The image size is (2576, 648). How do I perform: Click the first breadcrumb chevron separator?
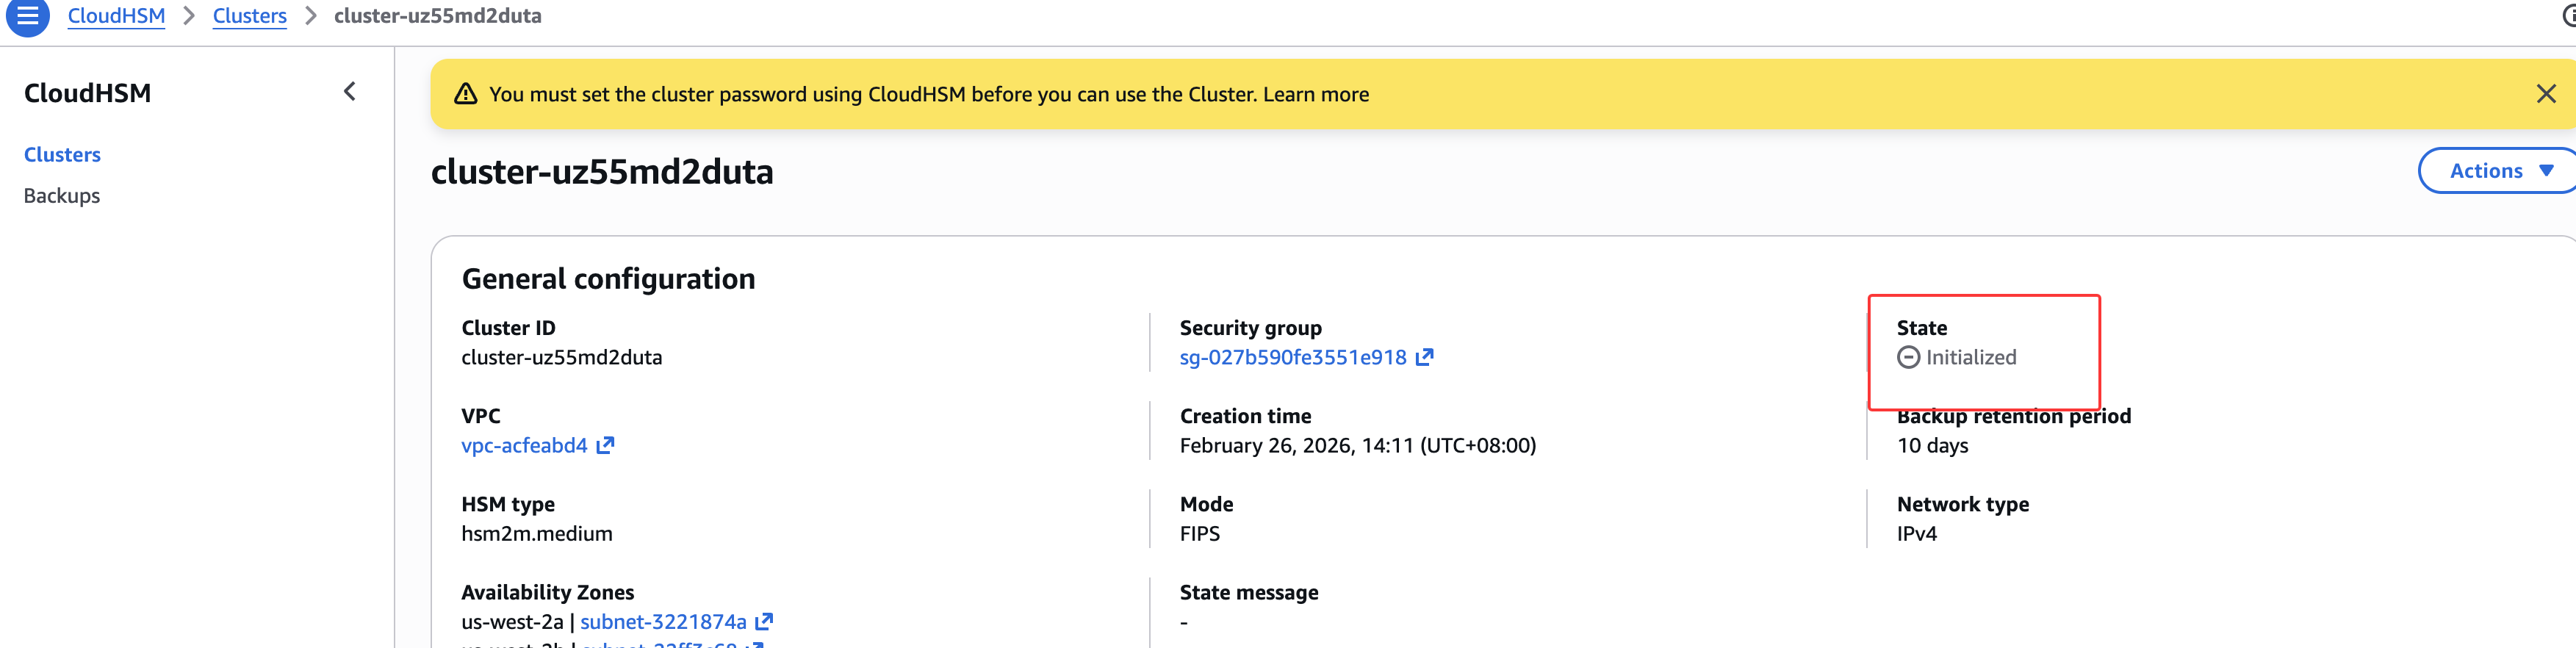coord(189,16)
